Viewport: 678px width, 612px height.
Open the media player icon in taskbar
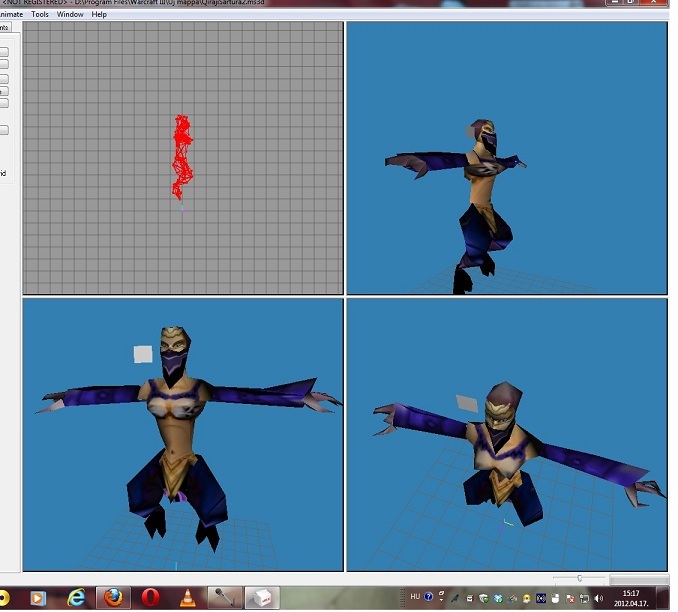38,598
